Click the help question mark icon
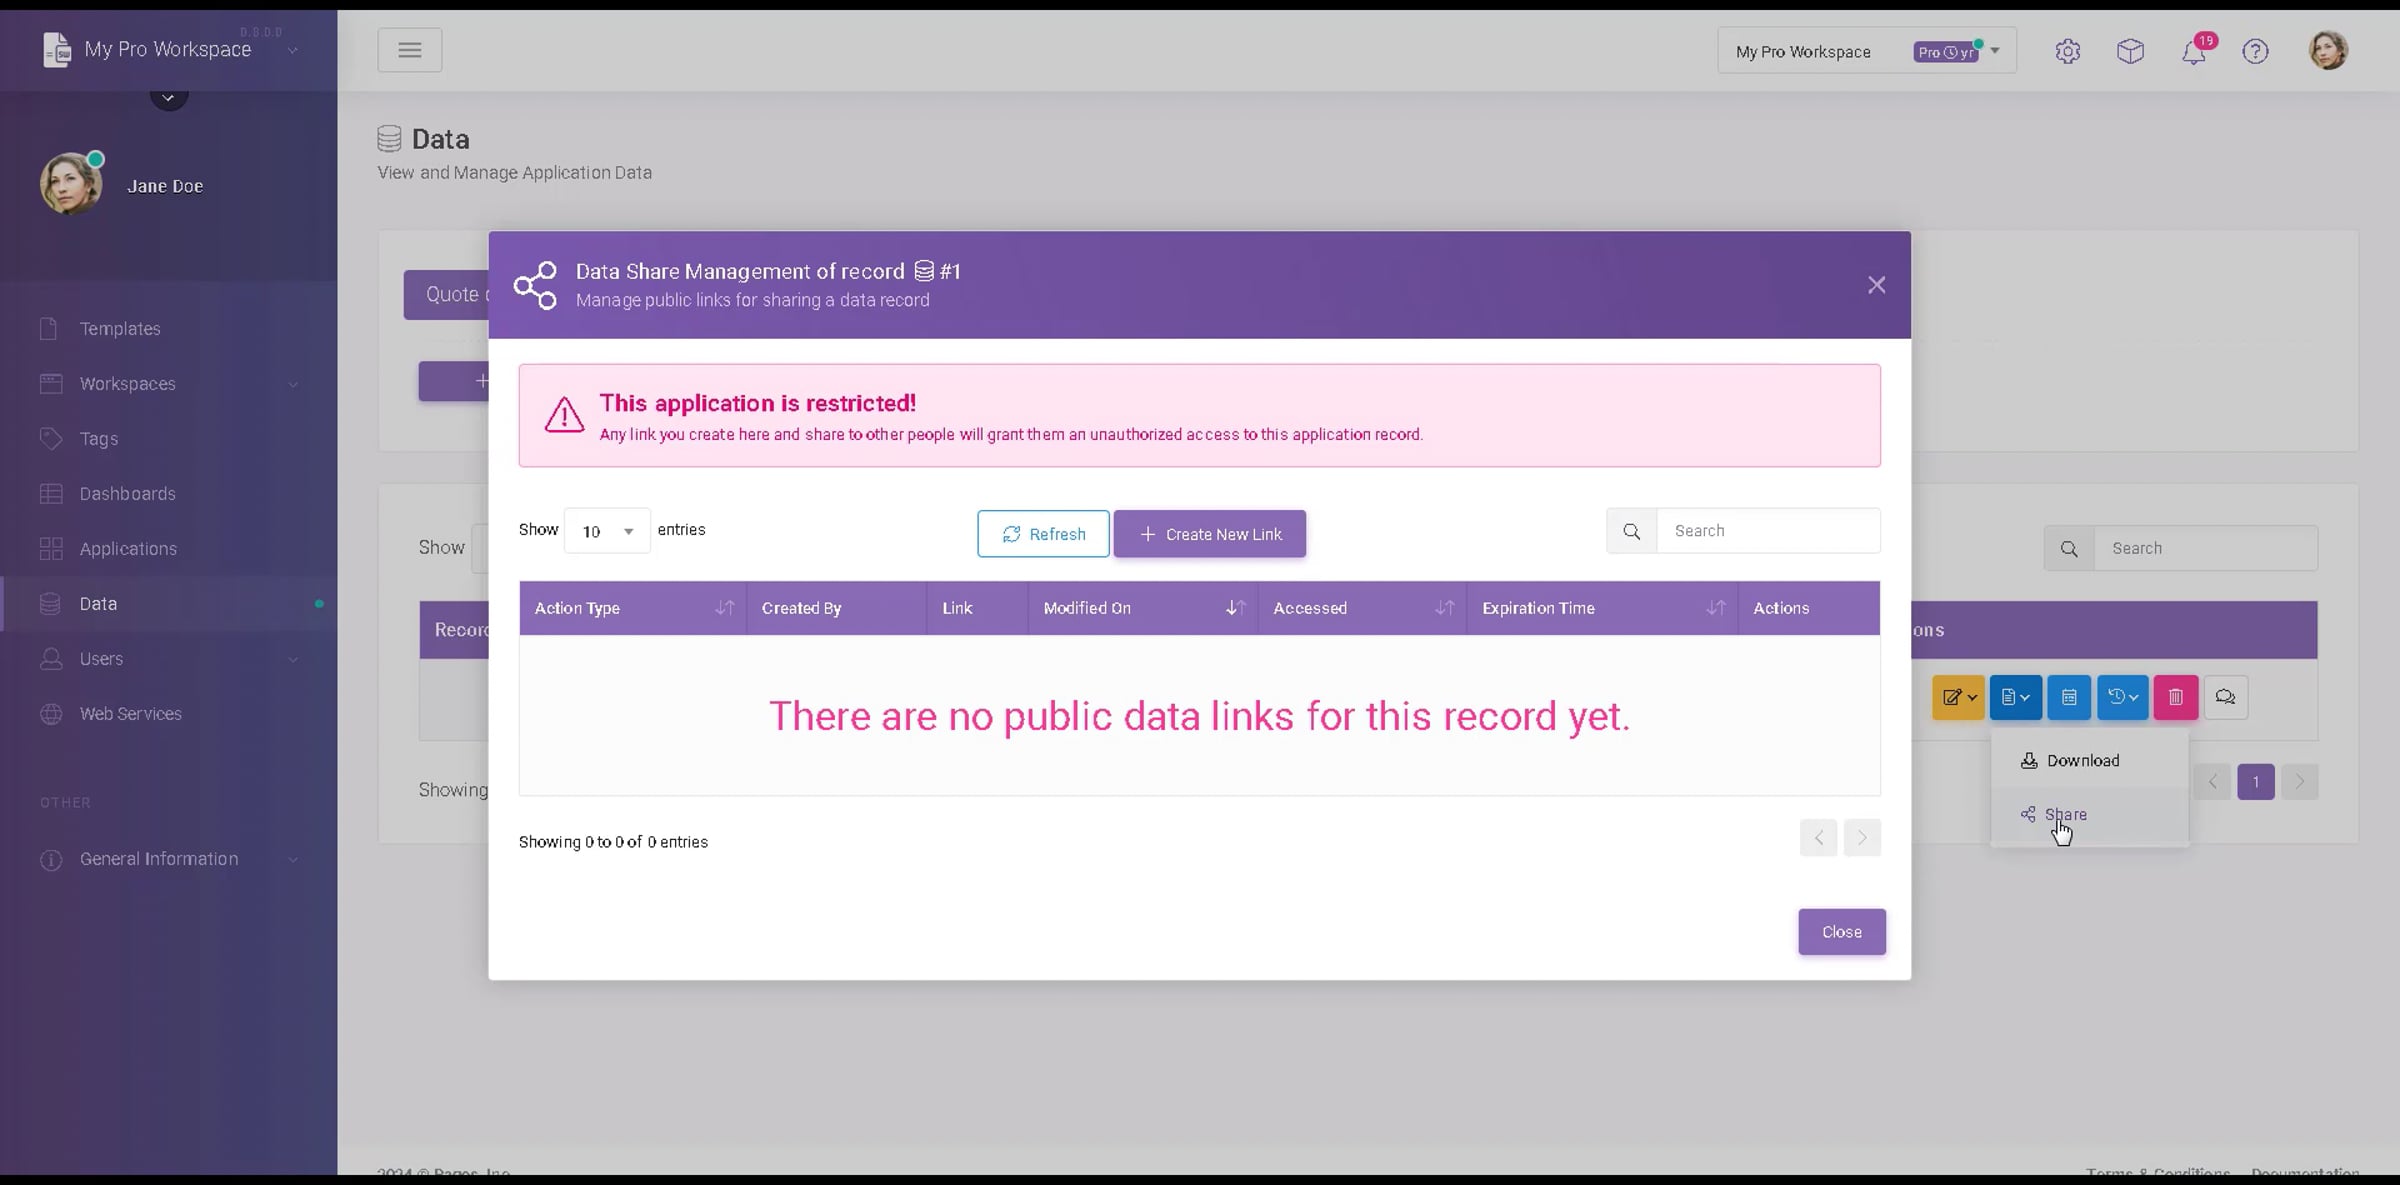Image resolution: width=2400 pixels, height=1185 pixels. [2255, 51]
